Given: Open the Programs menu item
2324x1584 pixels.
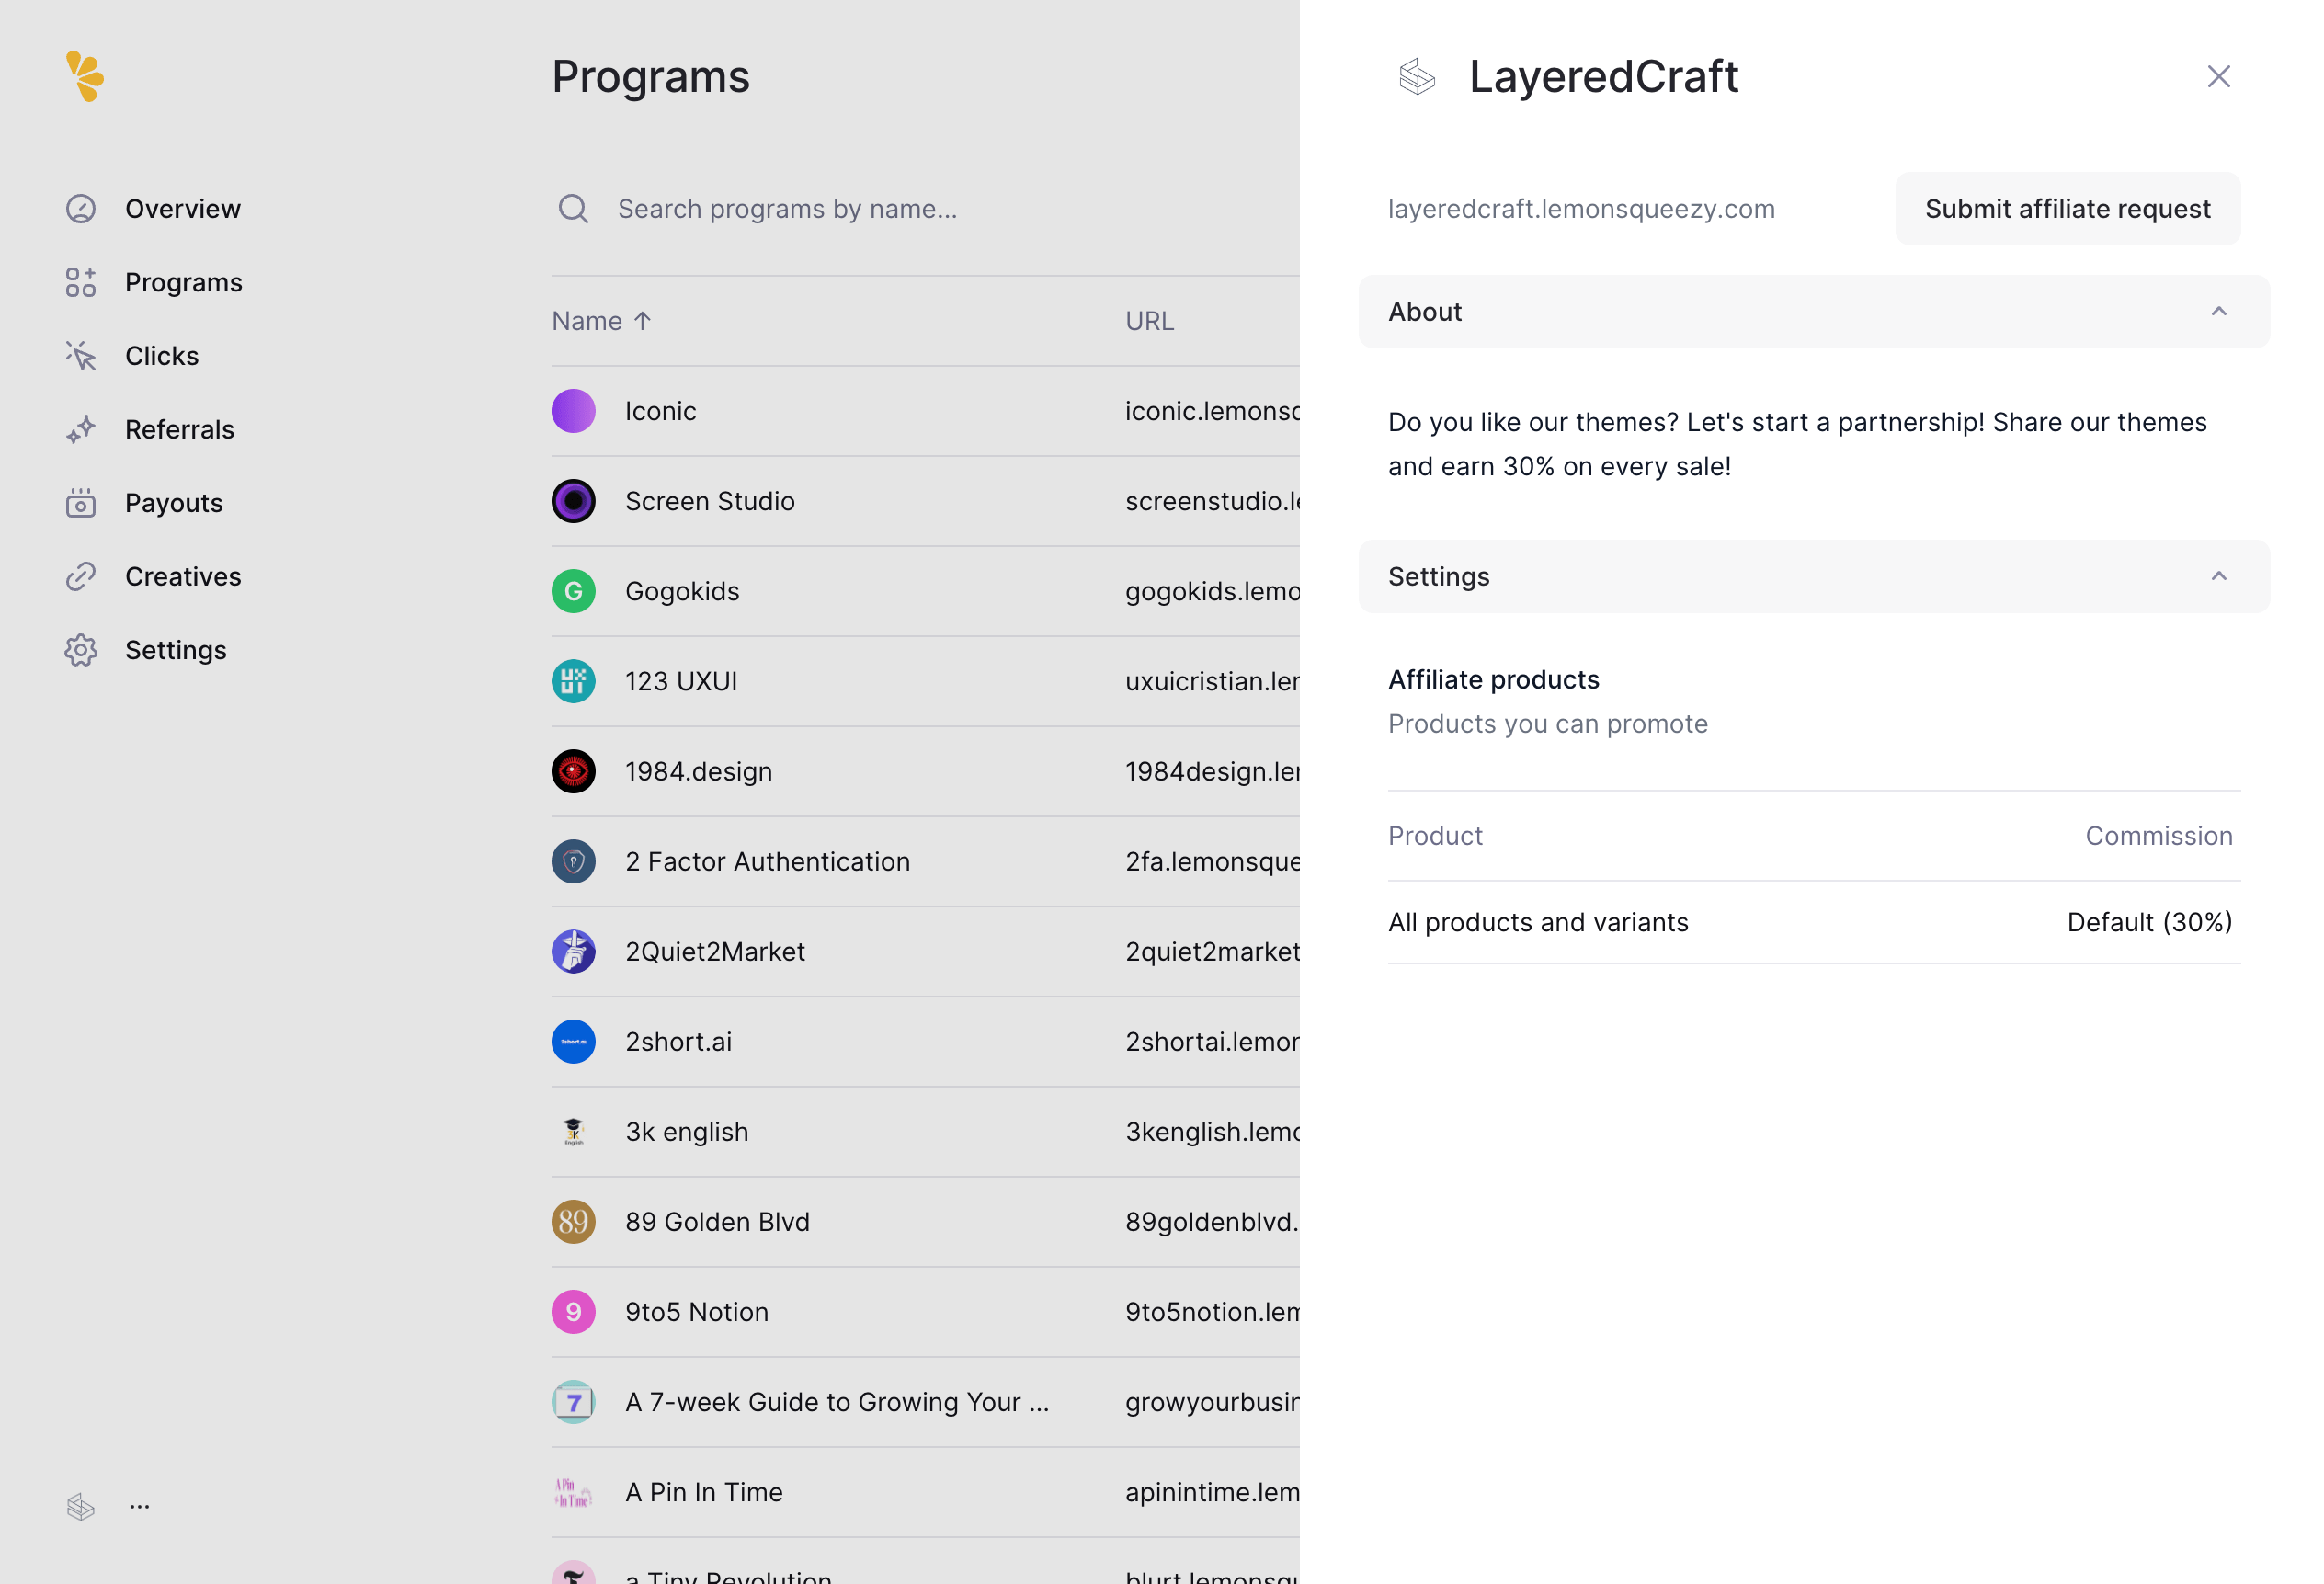Looking at the screenshot, I should (183, 283).
